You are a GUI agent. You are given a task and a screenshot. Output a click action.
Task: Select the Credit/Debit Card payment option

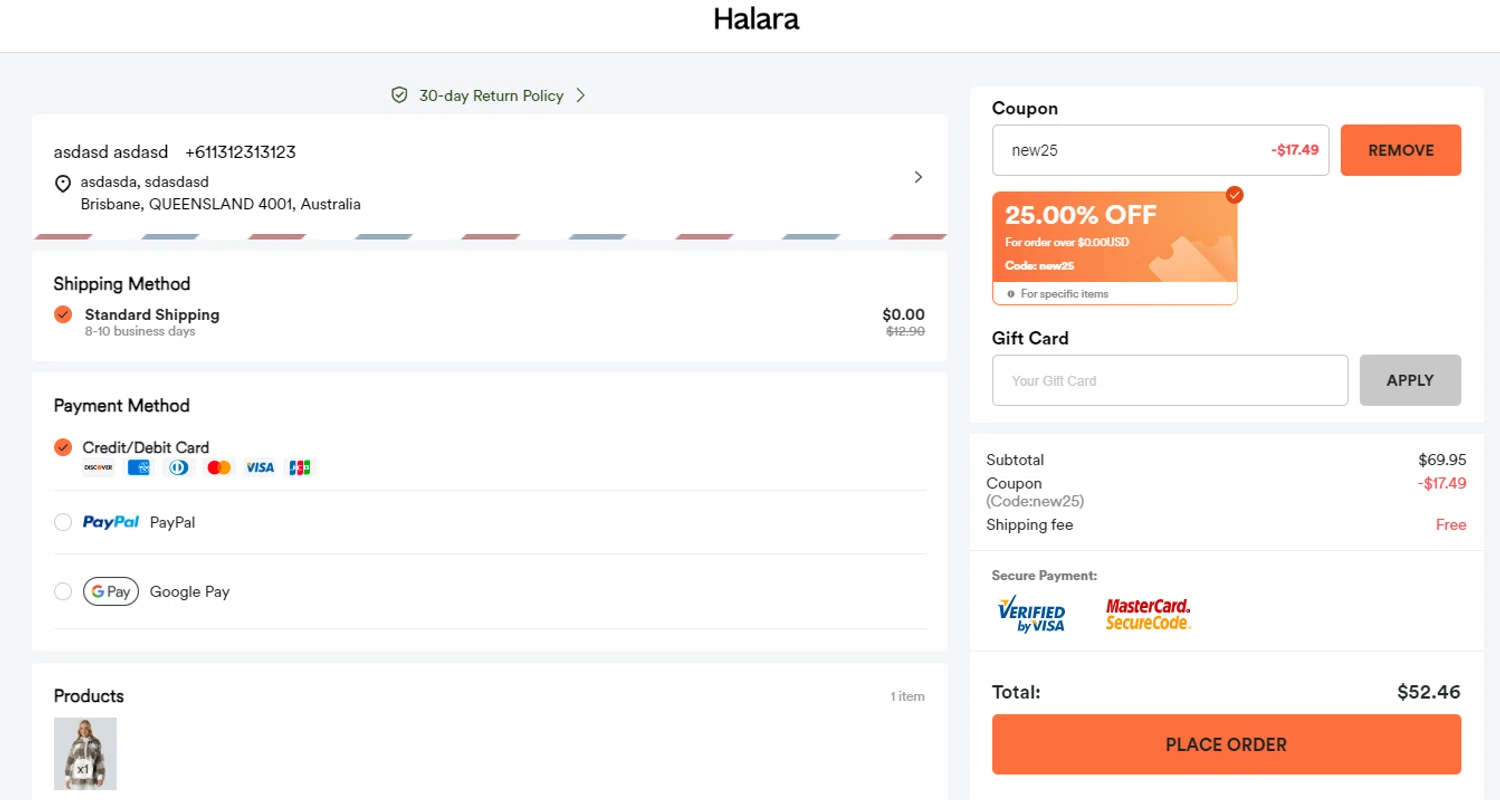pyautogui.click(x=63, y=447)
